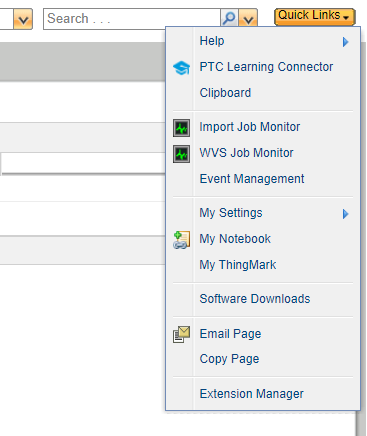Click the Import Job Monitor icon
The height and width of the screenshot is (436, 367).
[x=181, y=128]
